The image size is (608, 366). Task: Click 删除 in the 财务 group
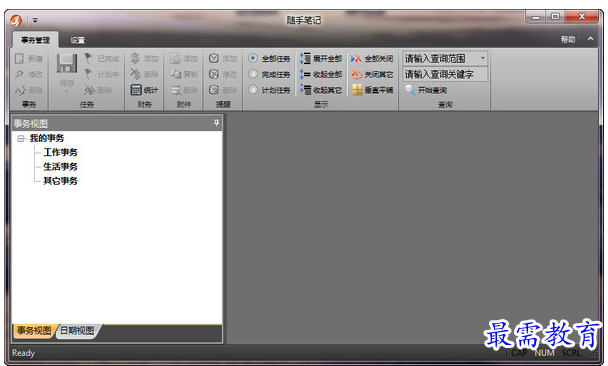coord(144,74)
